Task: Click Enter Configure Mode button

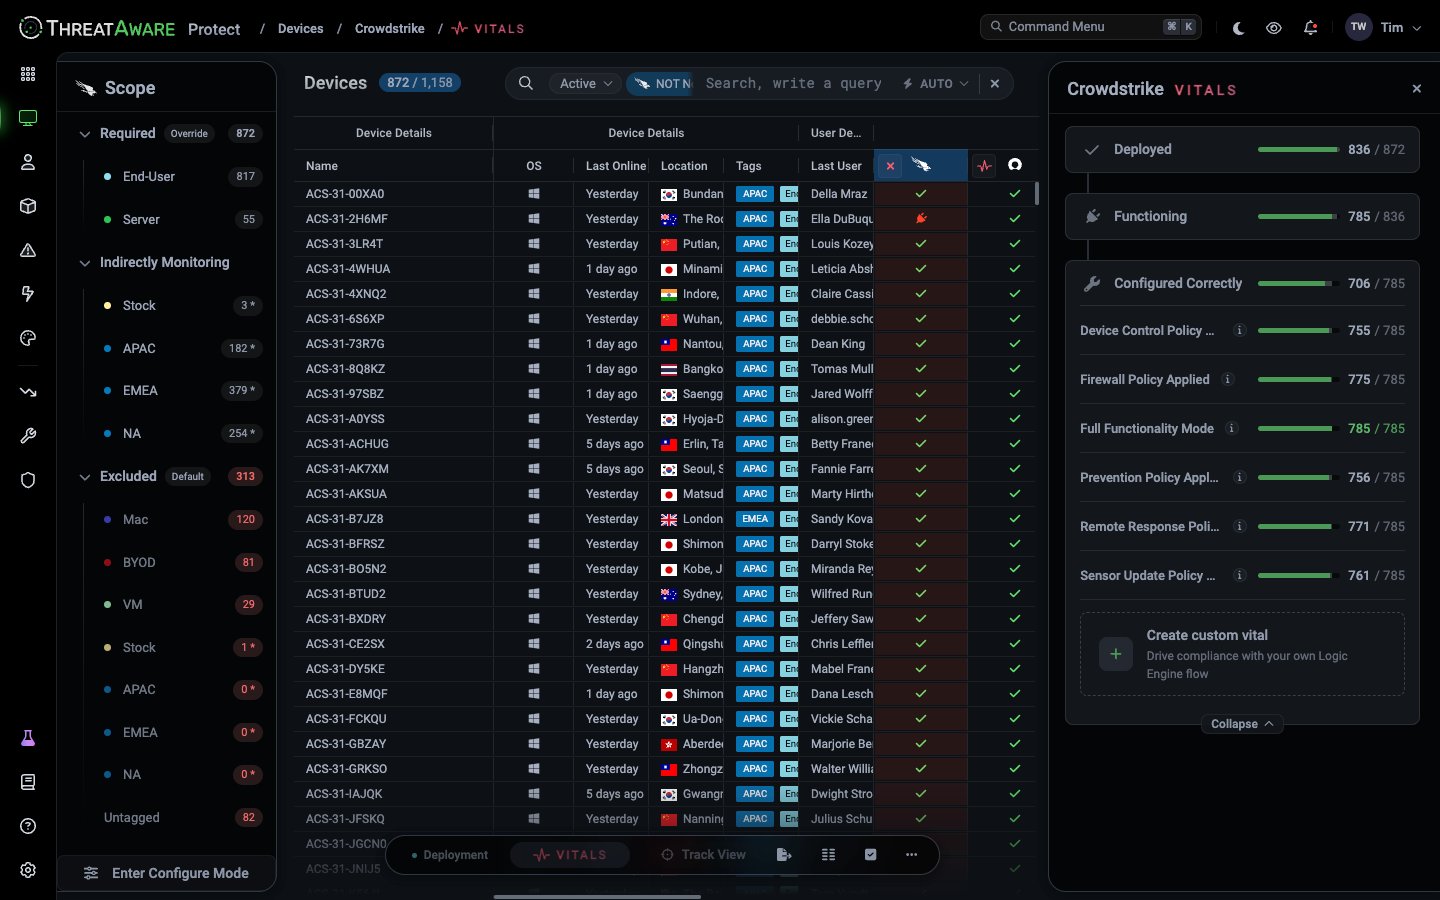Action: tap(166, 873)
